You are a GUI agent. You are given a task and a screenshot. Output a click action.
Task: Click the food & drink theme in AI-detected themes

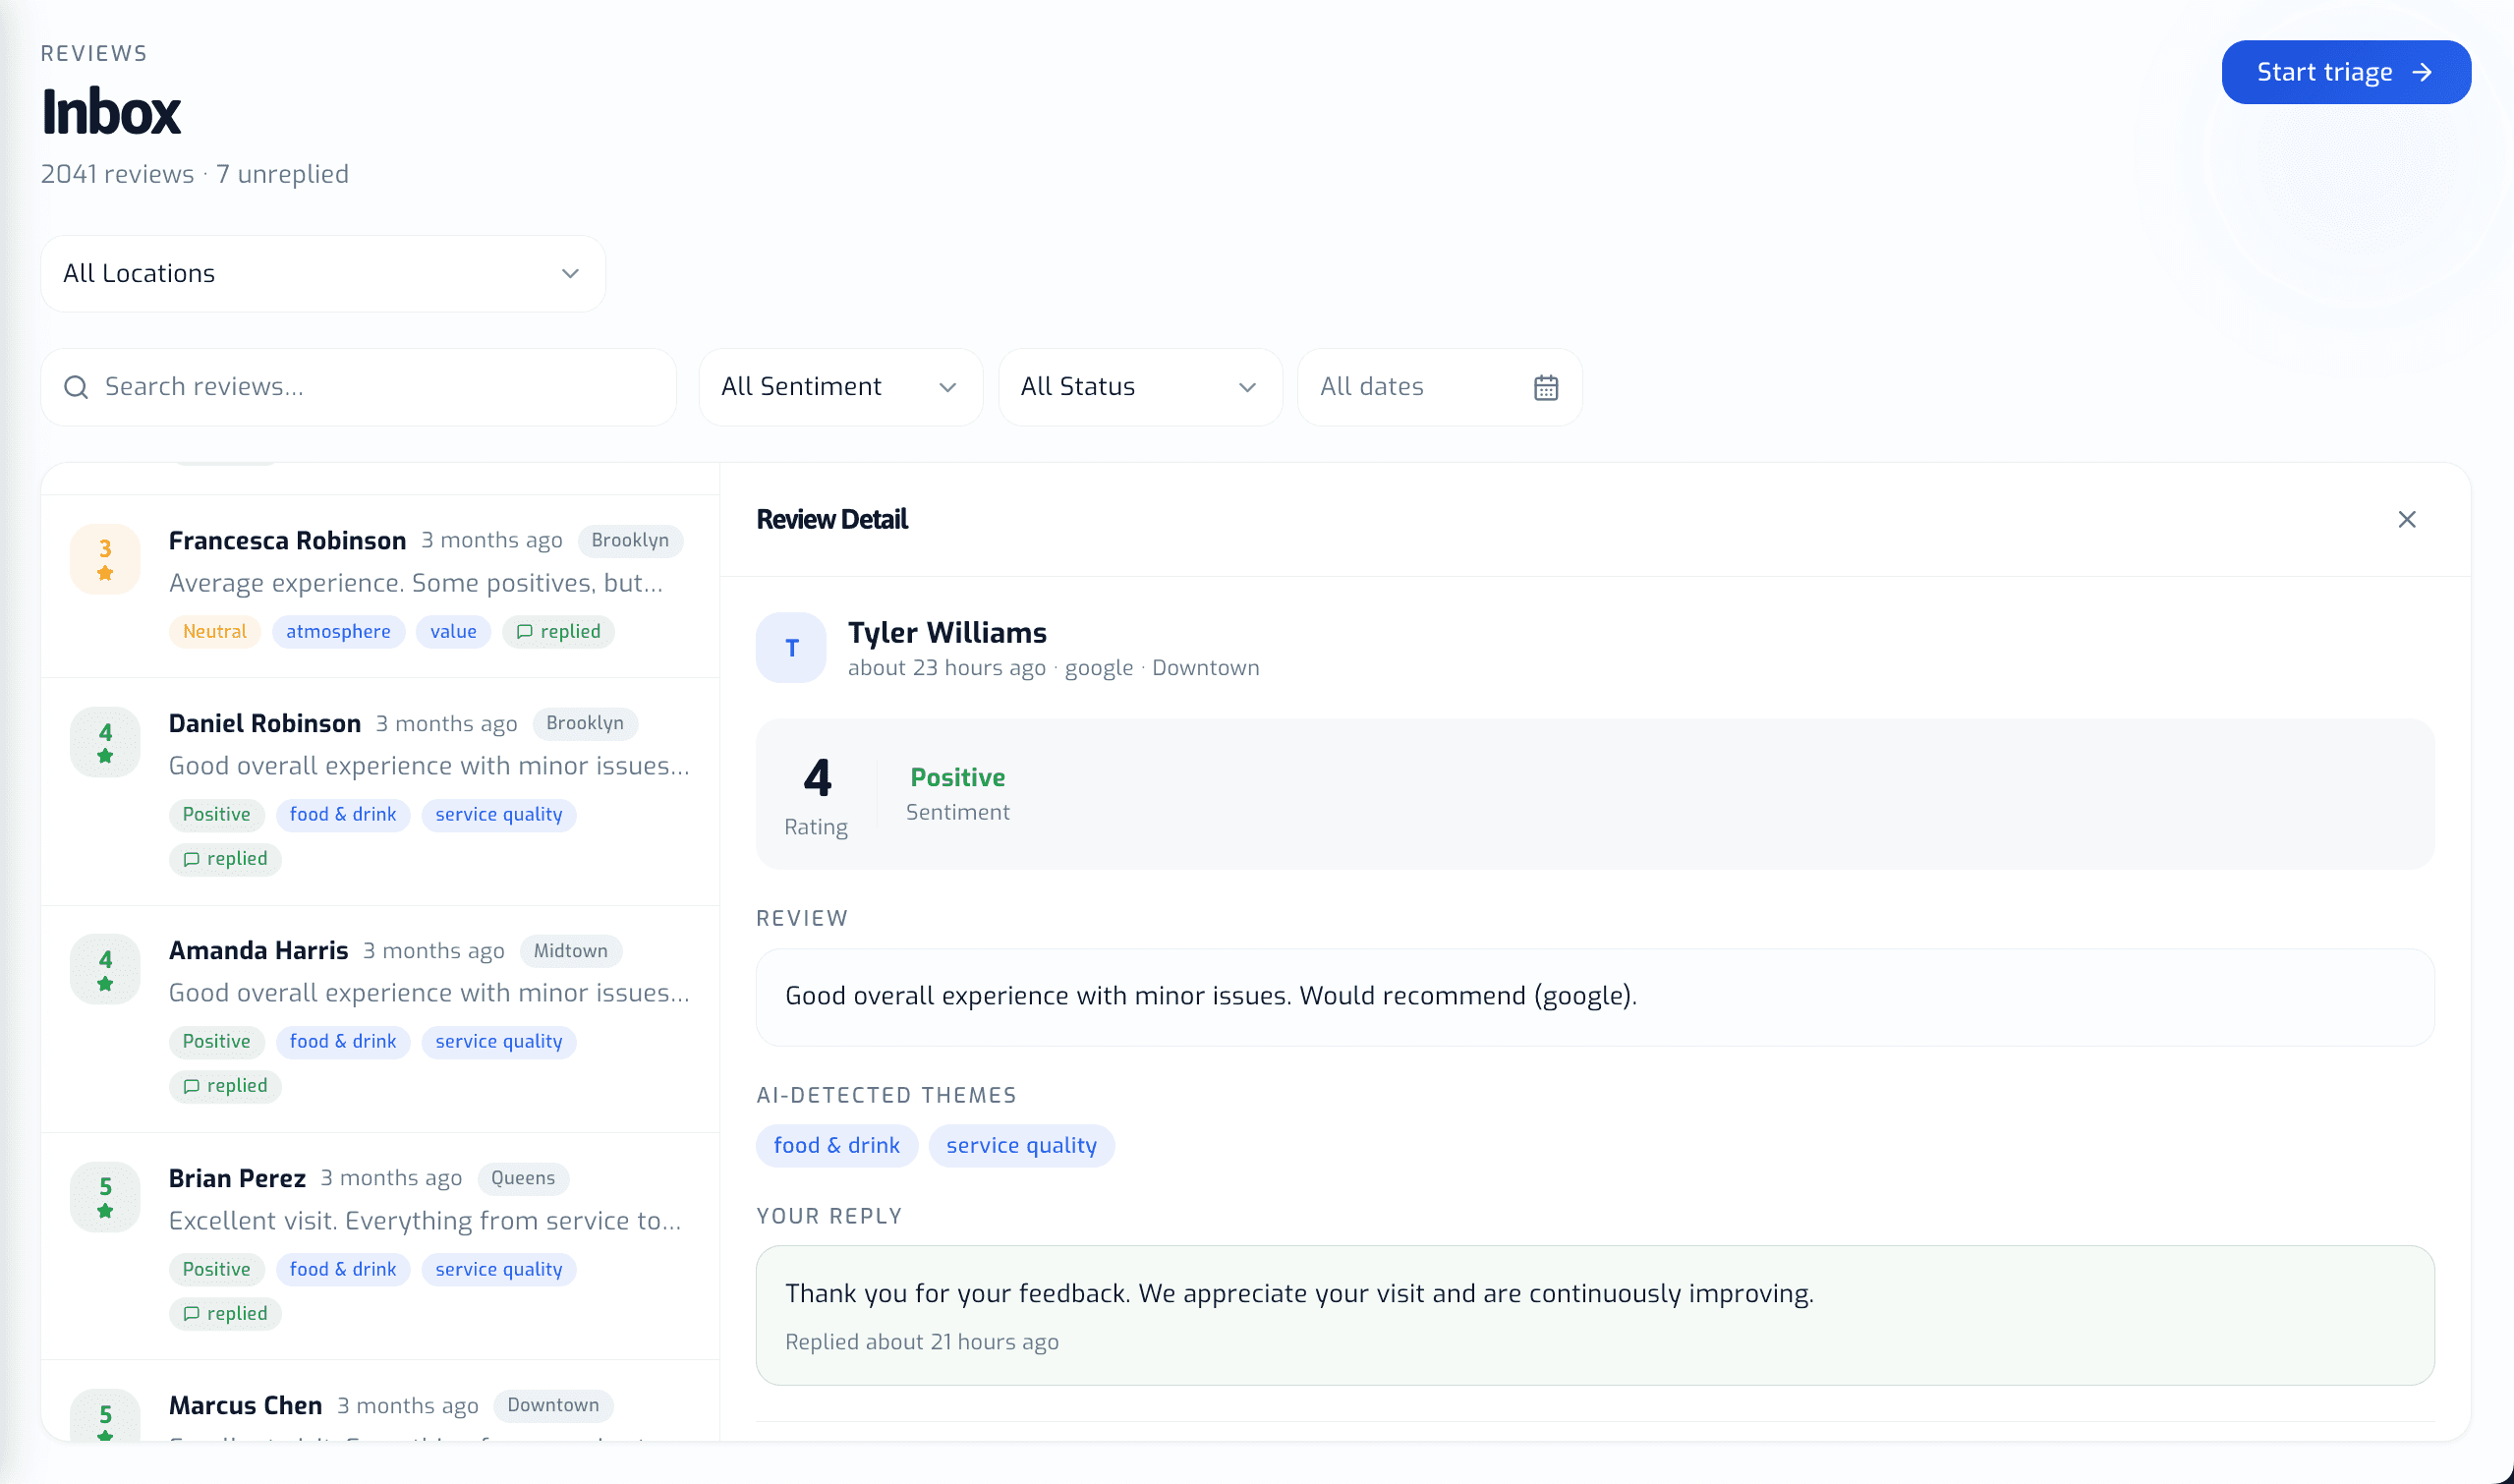[x=837, y=1146]
